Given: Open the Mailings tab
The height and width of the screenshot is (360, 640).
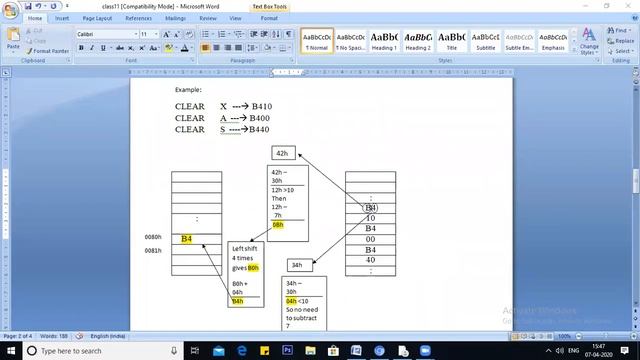Looking at the screenshot, I should click(x=176, y=18).
